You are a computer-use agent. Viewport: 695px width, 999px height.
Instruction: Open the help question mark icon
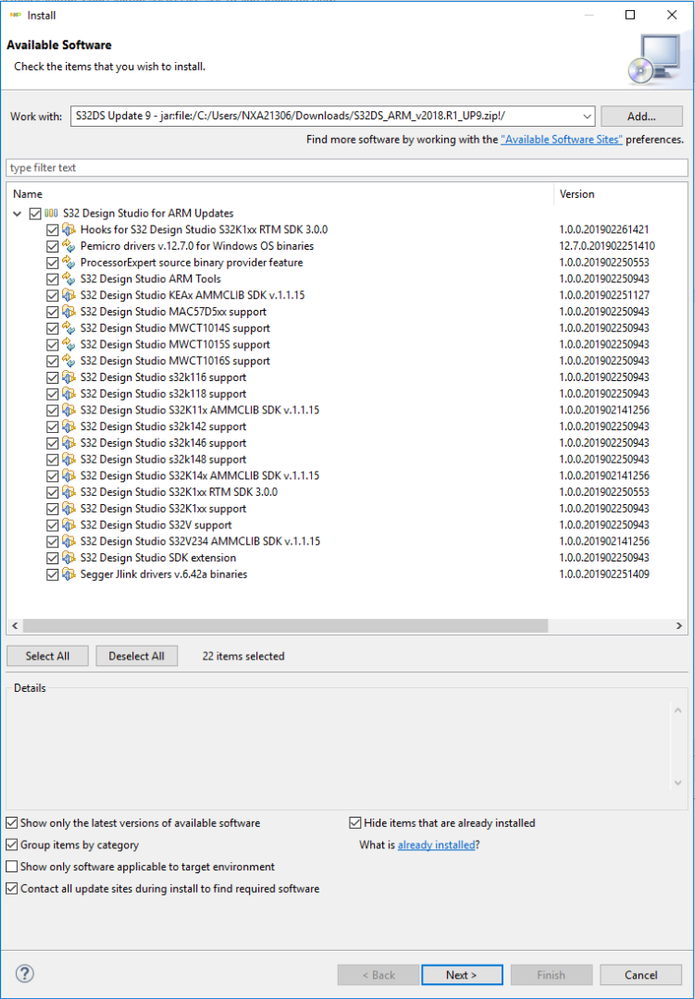tap(24, 974)
